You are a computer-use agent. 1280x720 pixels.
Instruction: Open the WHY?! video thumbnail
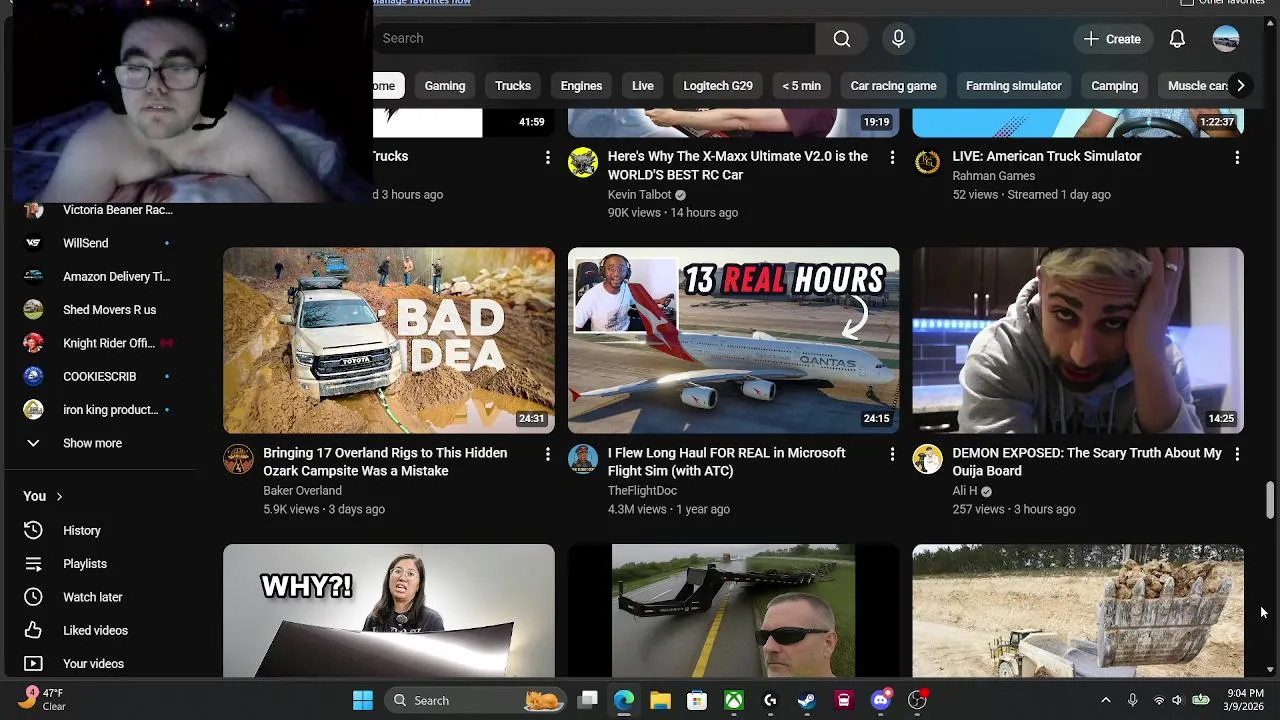389,611
